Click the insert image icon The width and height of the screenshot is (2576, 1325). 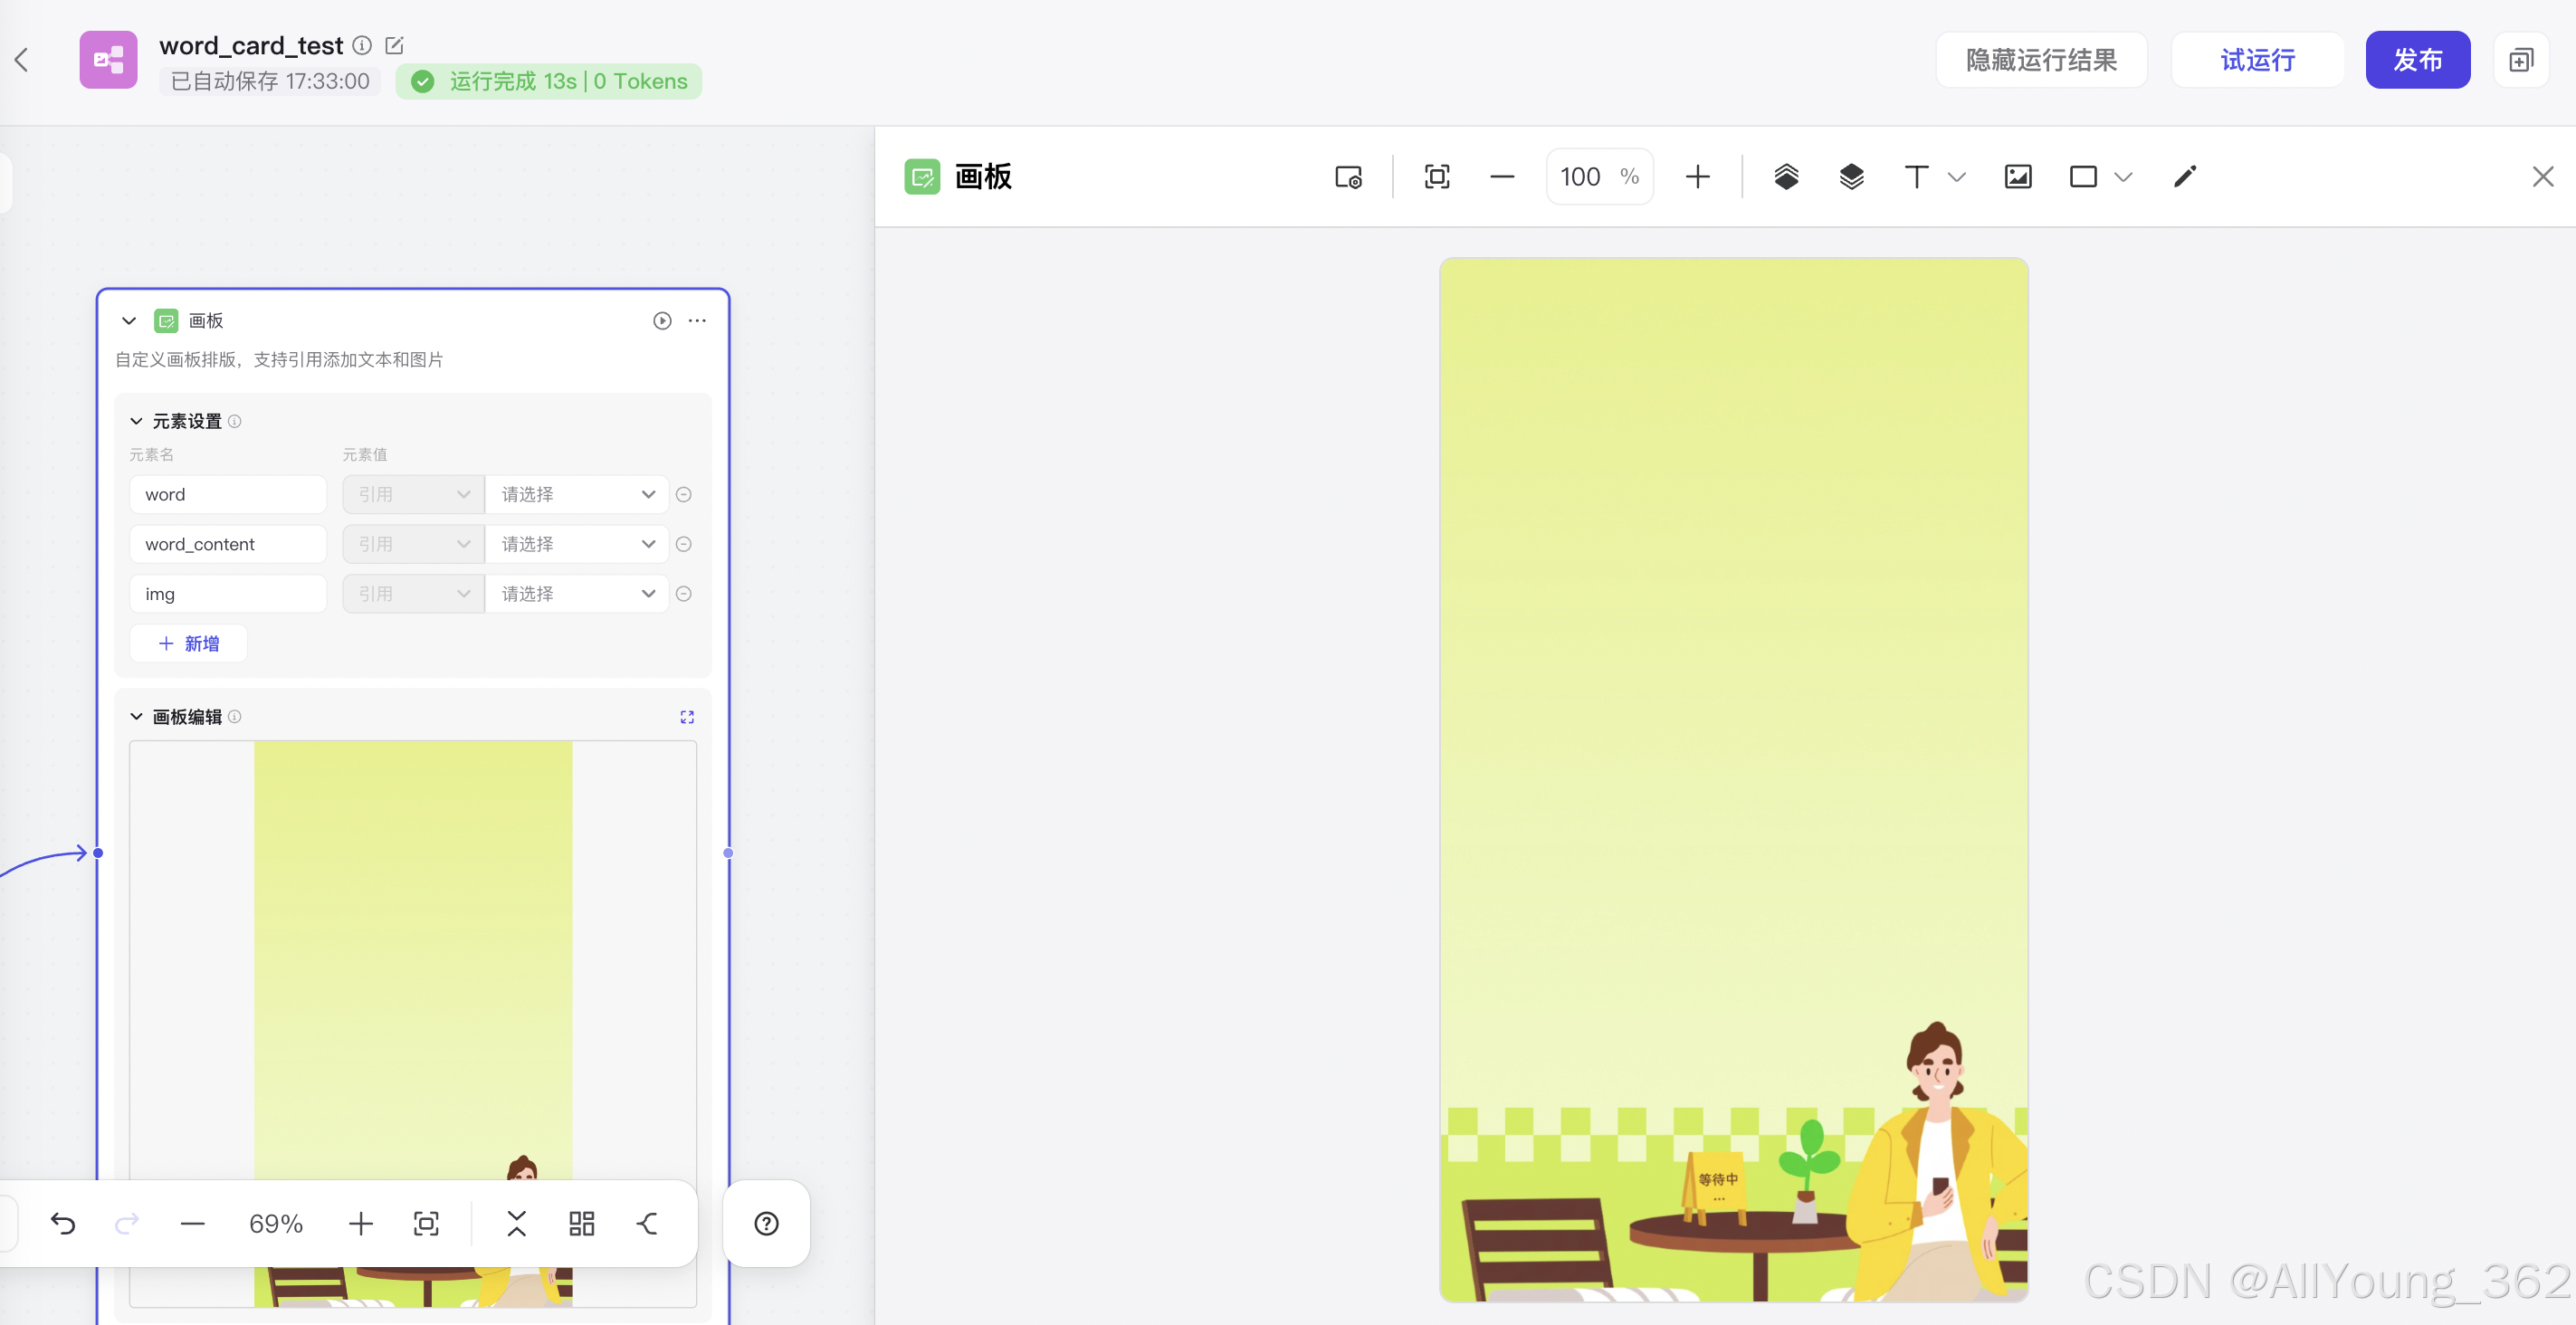click(2018, 177)
